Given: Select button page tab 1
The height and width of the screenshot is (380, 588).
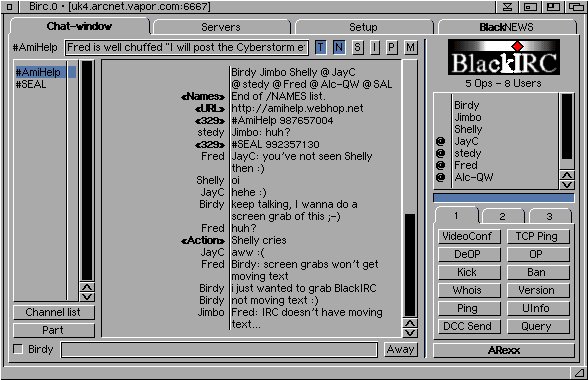Looking at the screenshot, I should tap(456, 216).
